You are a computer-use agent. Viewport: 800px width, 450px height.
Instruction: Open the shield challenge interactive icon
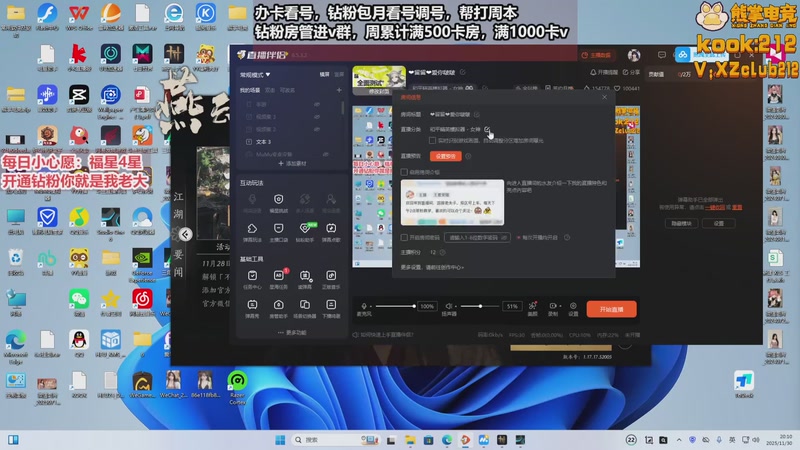(278, 203)
